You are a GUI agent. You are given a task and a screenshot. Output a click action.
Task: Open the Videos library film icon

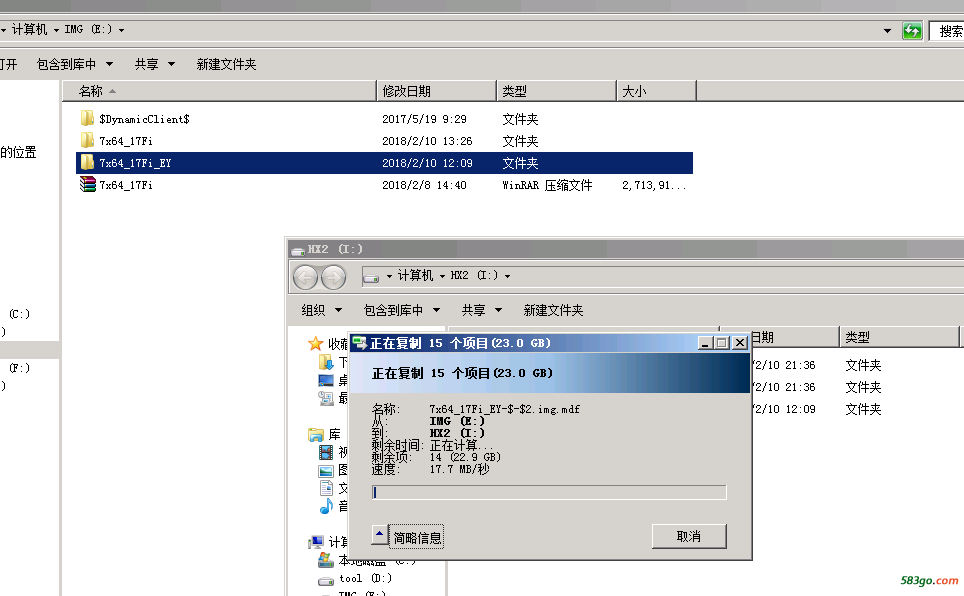(326, 453)
